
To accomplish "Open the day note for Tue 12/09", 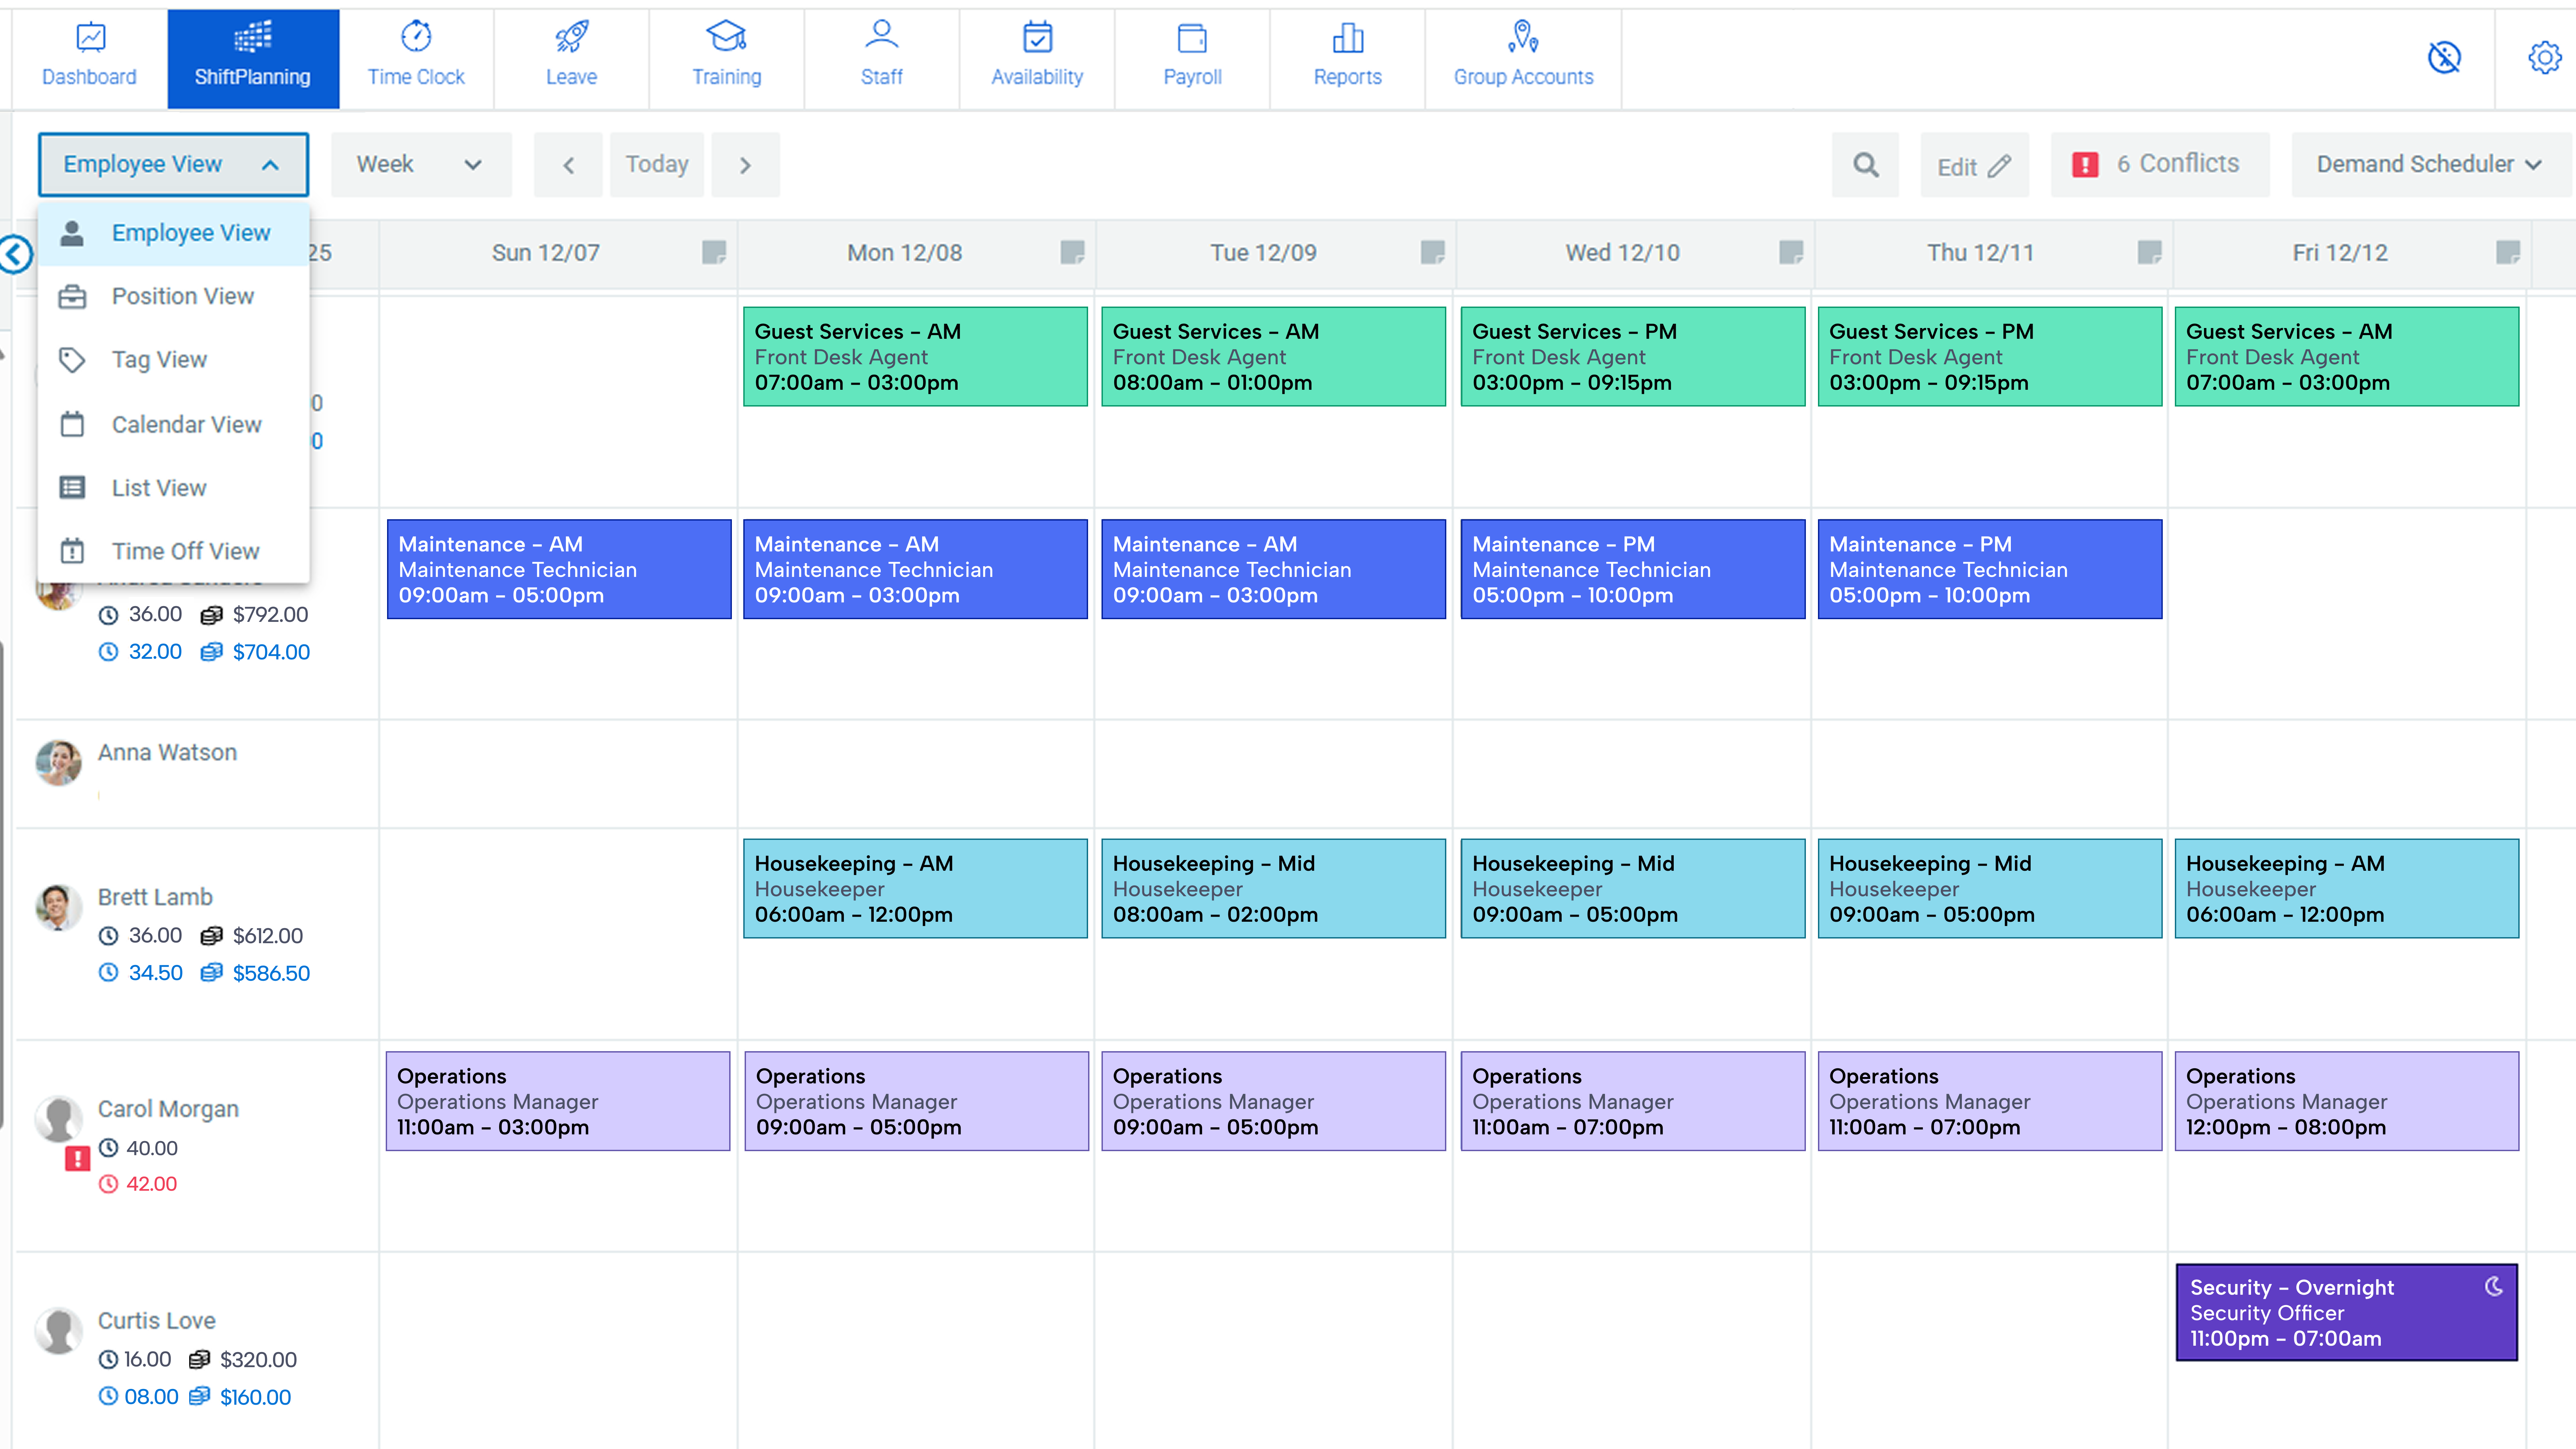I will click(x=1433, y=252).
